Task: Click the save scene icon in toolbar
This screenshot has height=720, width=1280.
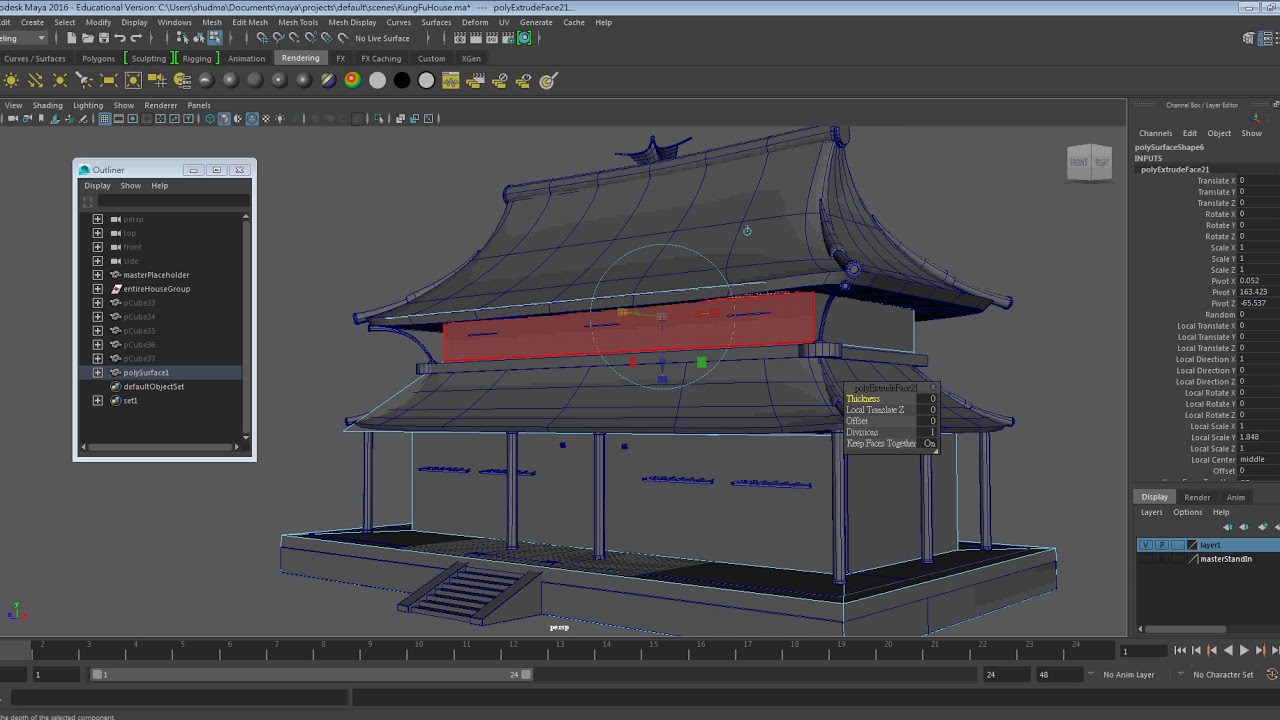Action: pyautogui.click(x=103, y=38)
